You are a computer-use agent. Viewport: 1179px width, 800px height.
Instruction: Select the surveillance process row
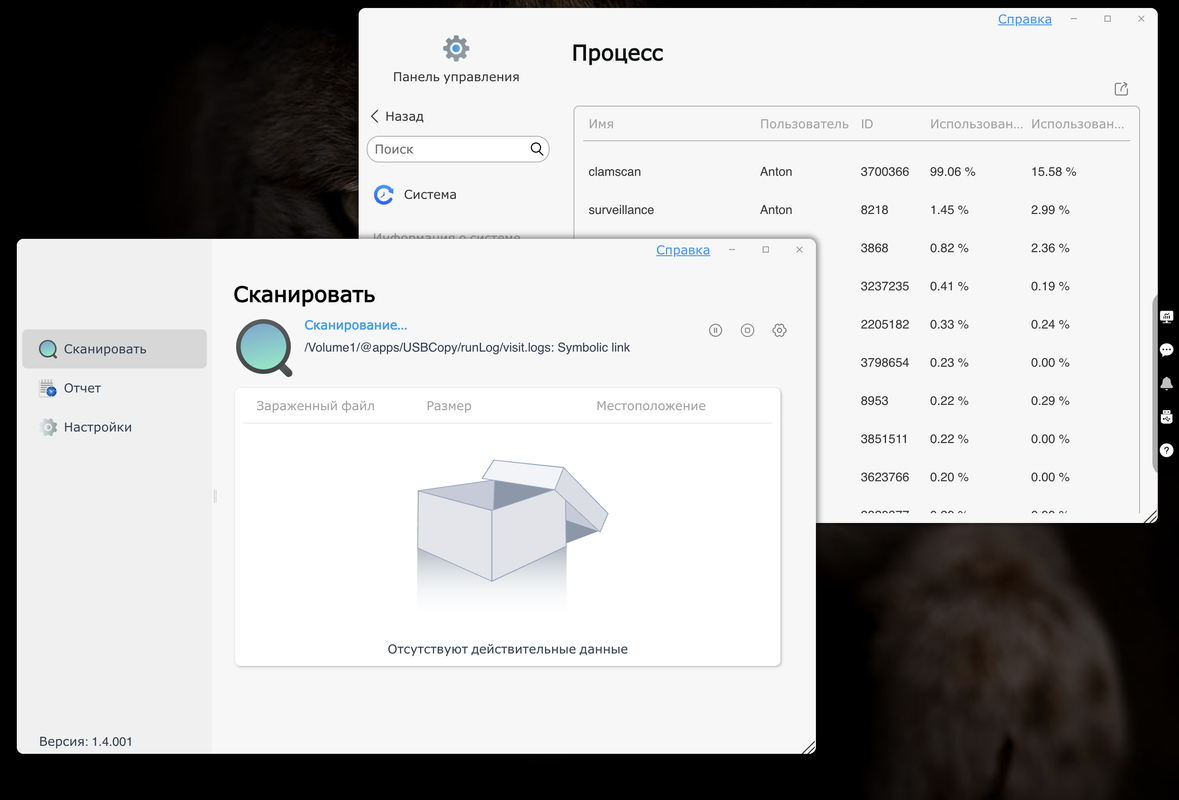click(856, 210)
